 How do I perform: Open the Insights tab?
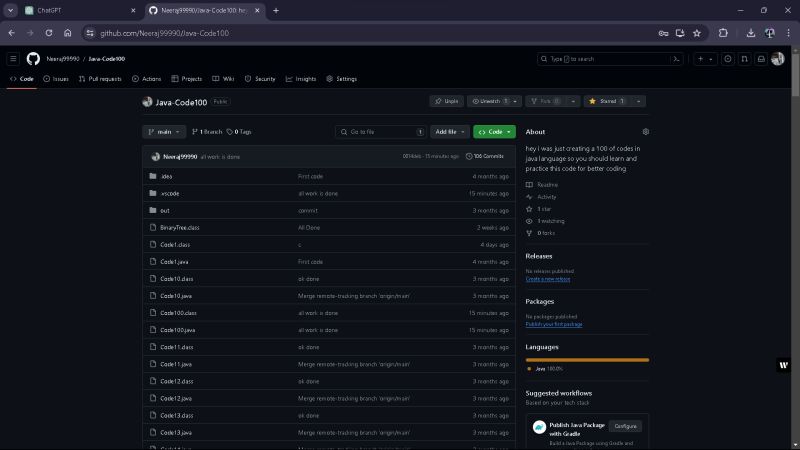coord(301,79)
